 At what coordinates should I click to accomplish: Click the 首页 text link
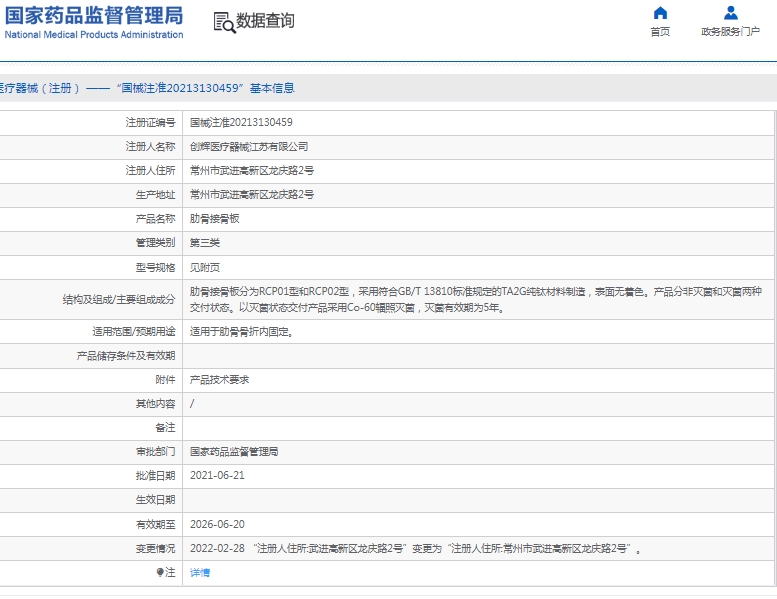660,32
